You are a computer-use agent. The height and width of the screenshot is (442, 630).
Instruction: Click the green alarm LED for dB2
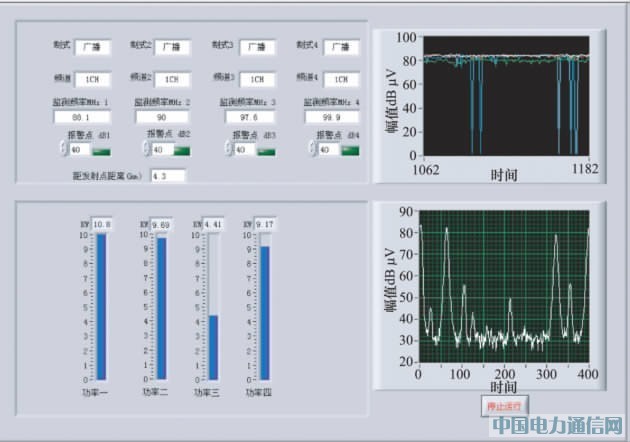(183, 150)
